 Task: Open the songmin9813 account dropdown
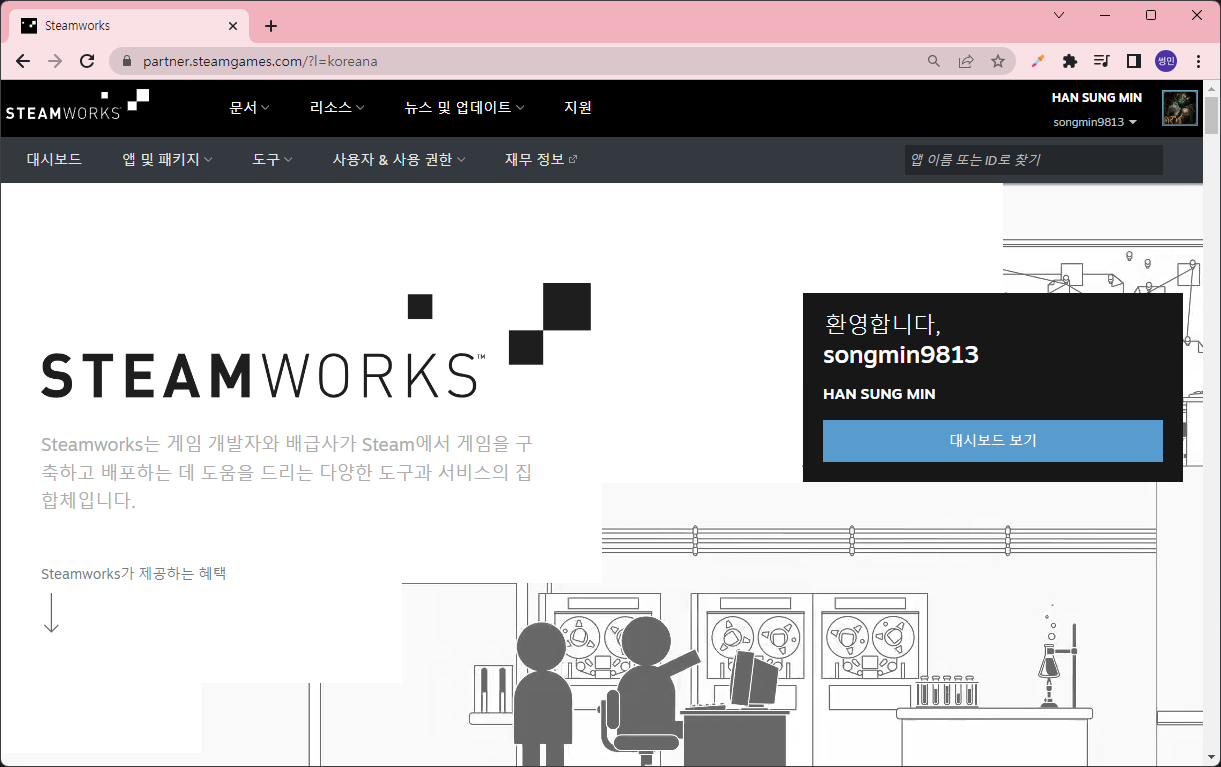tap(1096, 122)
